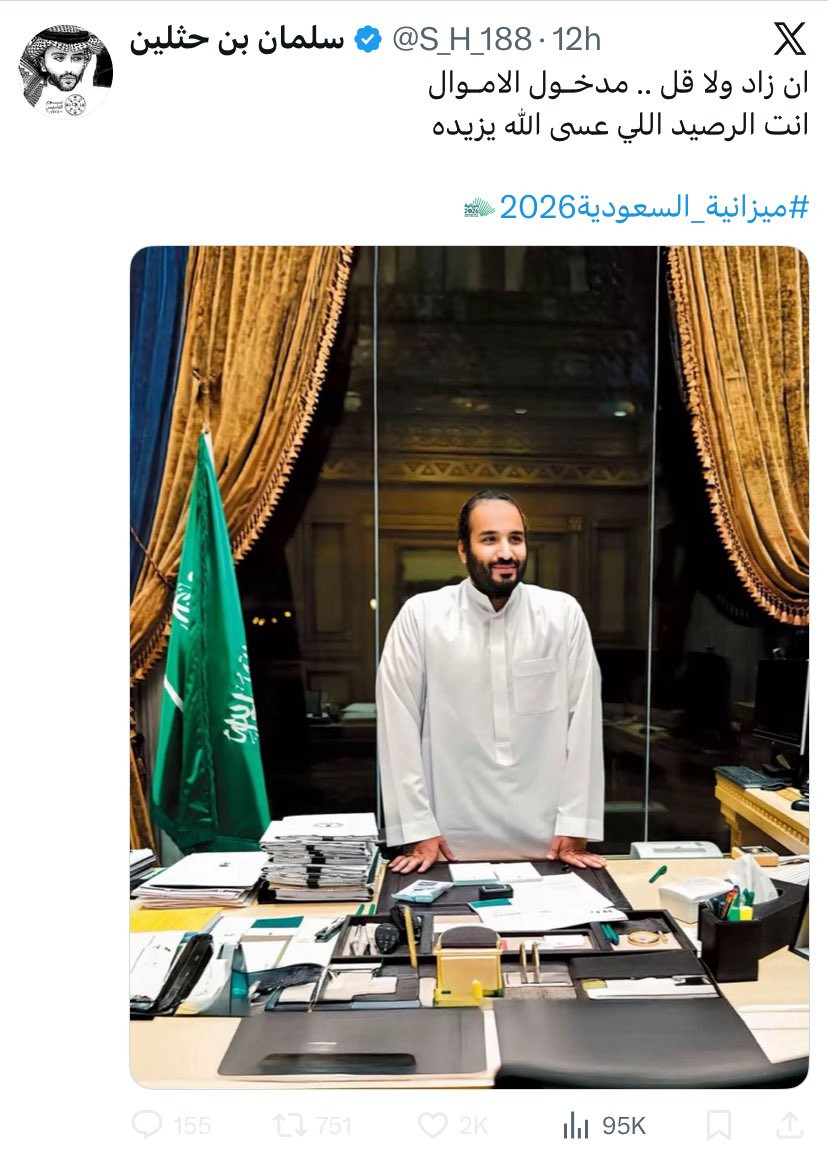Click the repost arrows icon
Screen dimensions: 828x1169
click(x=288, y=1125)
